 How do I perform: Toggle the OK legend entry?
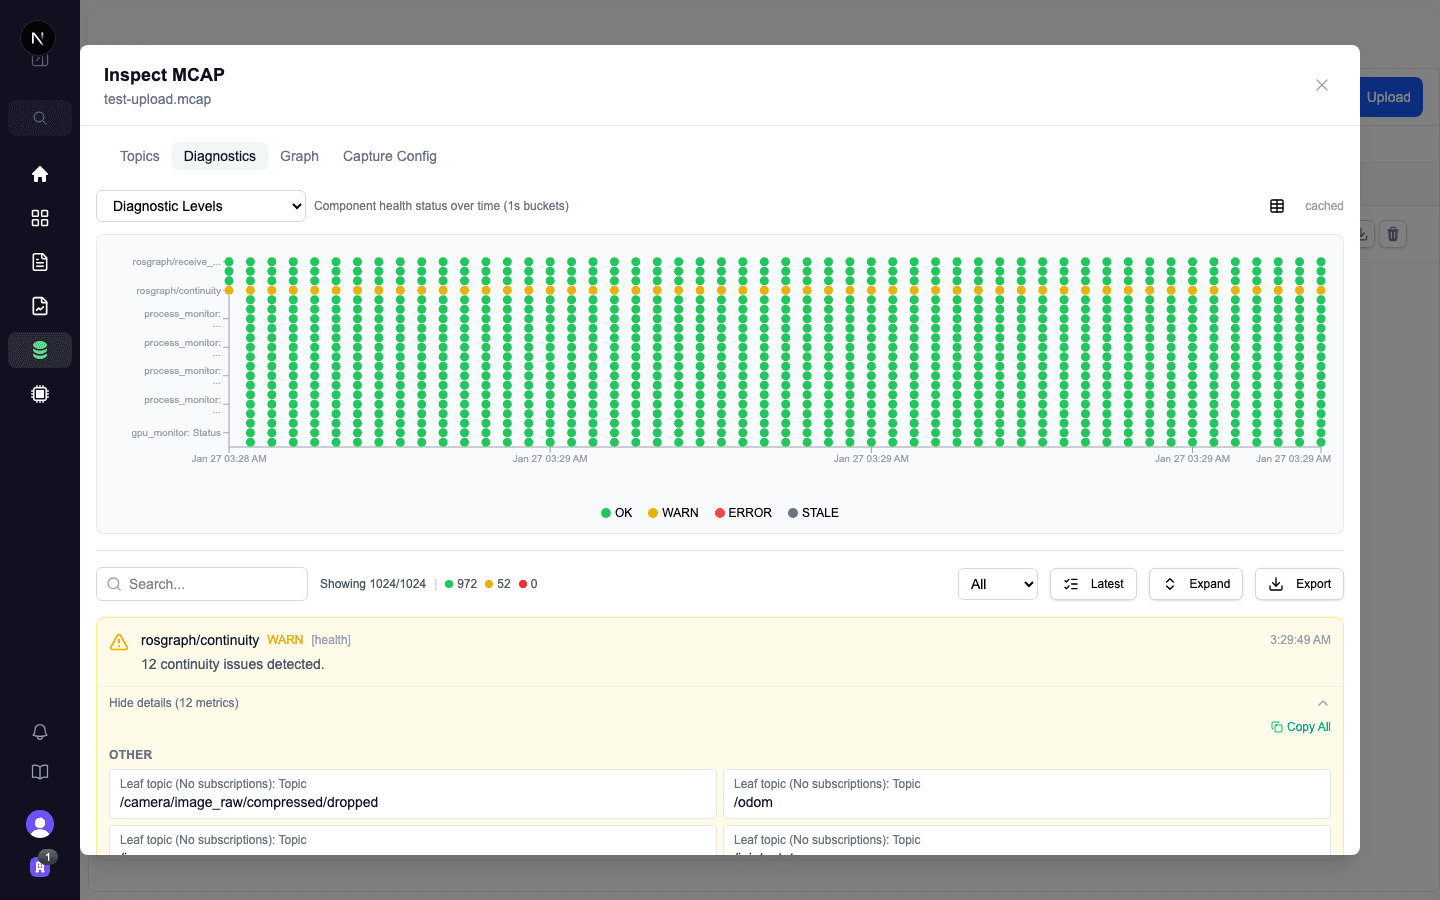(x=616, y=513)
